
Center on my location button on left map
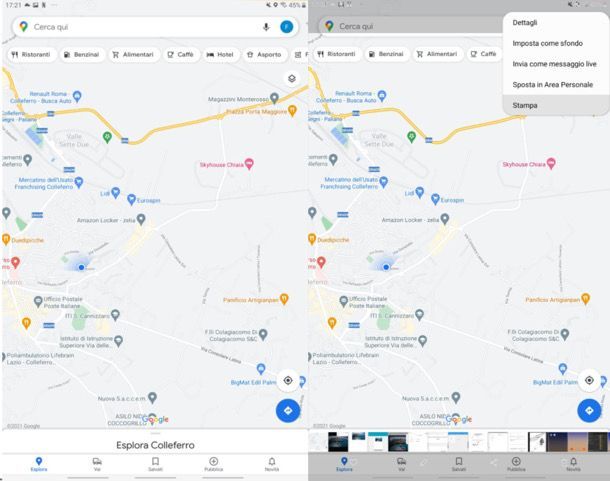[x=288, y=380]
